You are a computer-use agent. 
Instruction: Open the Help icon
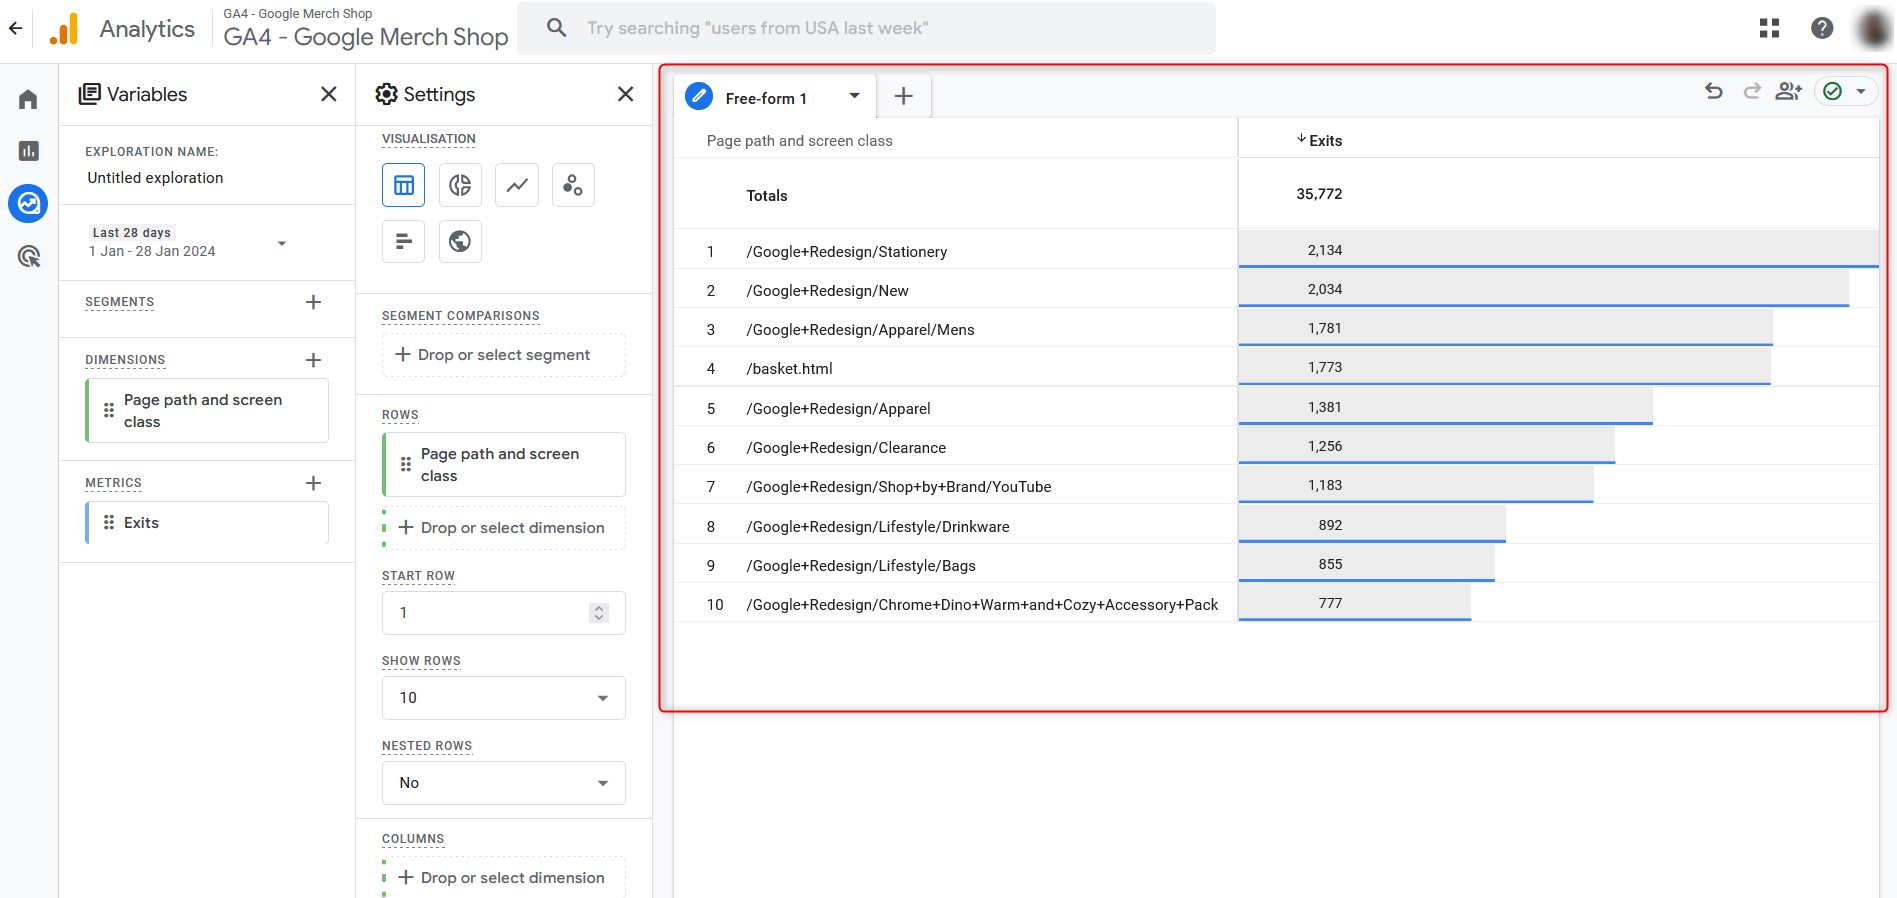coord(1822,28)
